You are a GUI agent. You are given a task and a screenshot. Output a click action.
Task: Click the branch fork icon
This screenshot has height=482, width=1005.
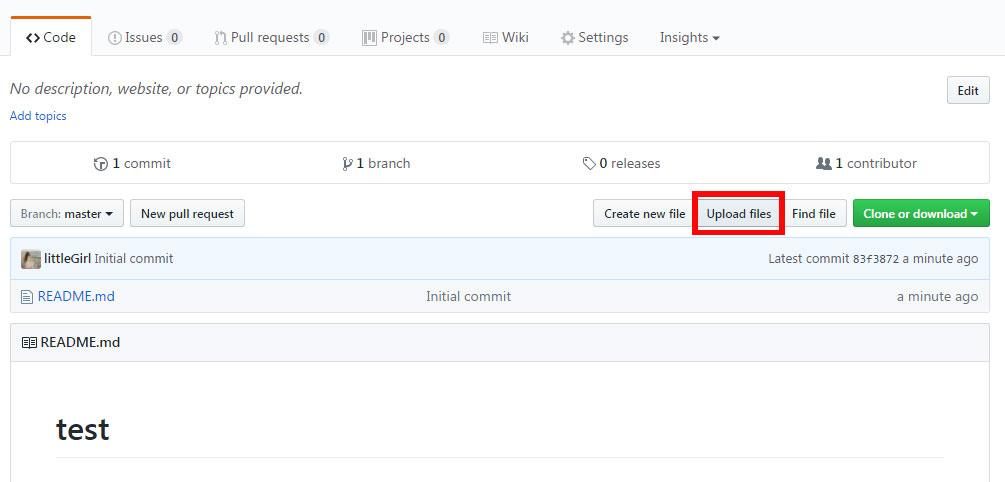[x=347, y=164]
